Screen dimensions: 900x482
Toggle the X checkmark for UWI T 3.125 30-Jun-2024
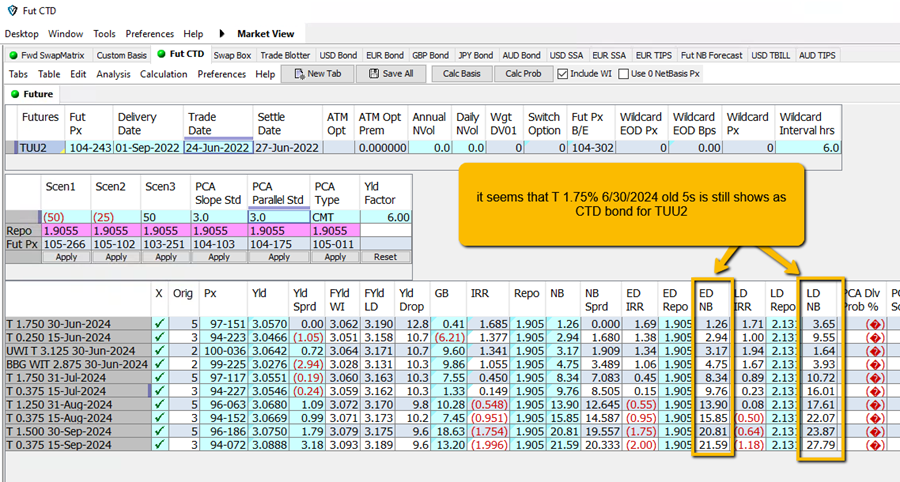click(x=159, y=351)
